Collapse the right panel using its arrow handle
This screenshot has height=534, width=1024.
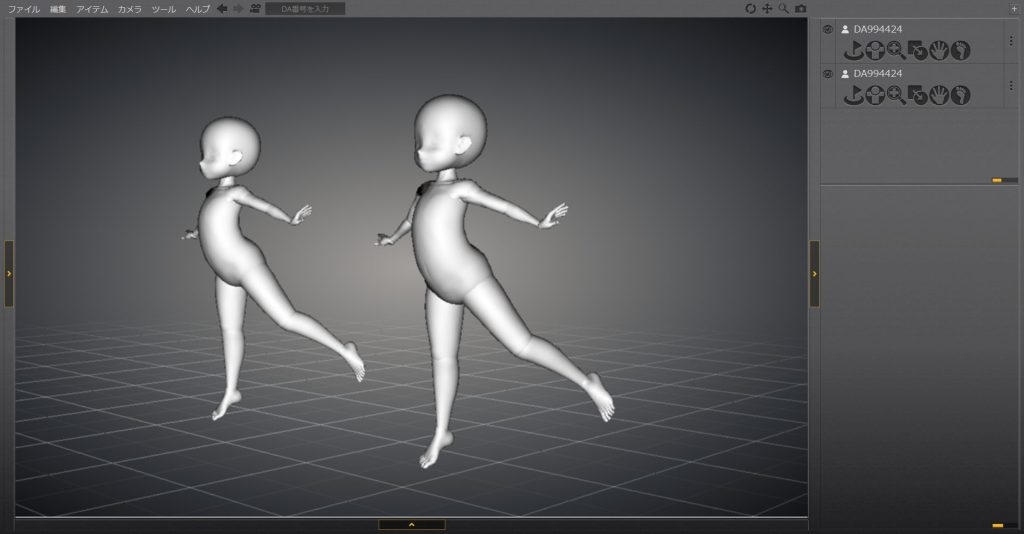tap(814, 273)
